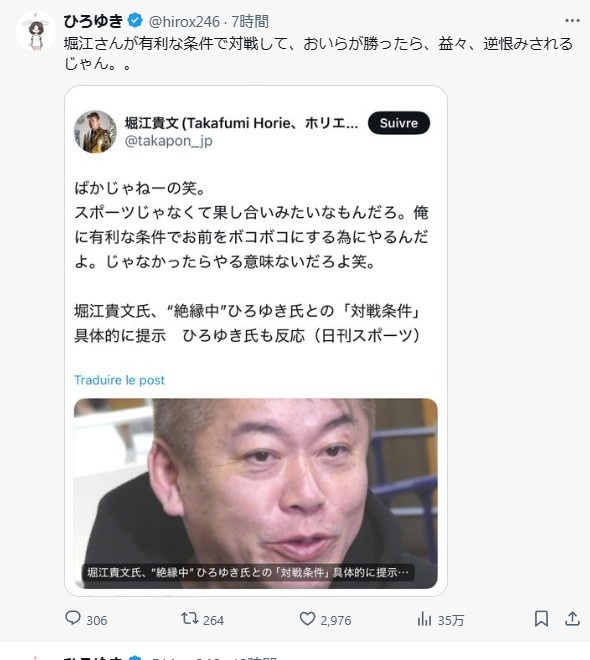This screenshot has height=660, width=590.
Task: Click the blue verified badge next to ひろゆき
Action: pyautogui.click(x=135, y=20)
